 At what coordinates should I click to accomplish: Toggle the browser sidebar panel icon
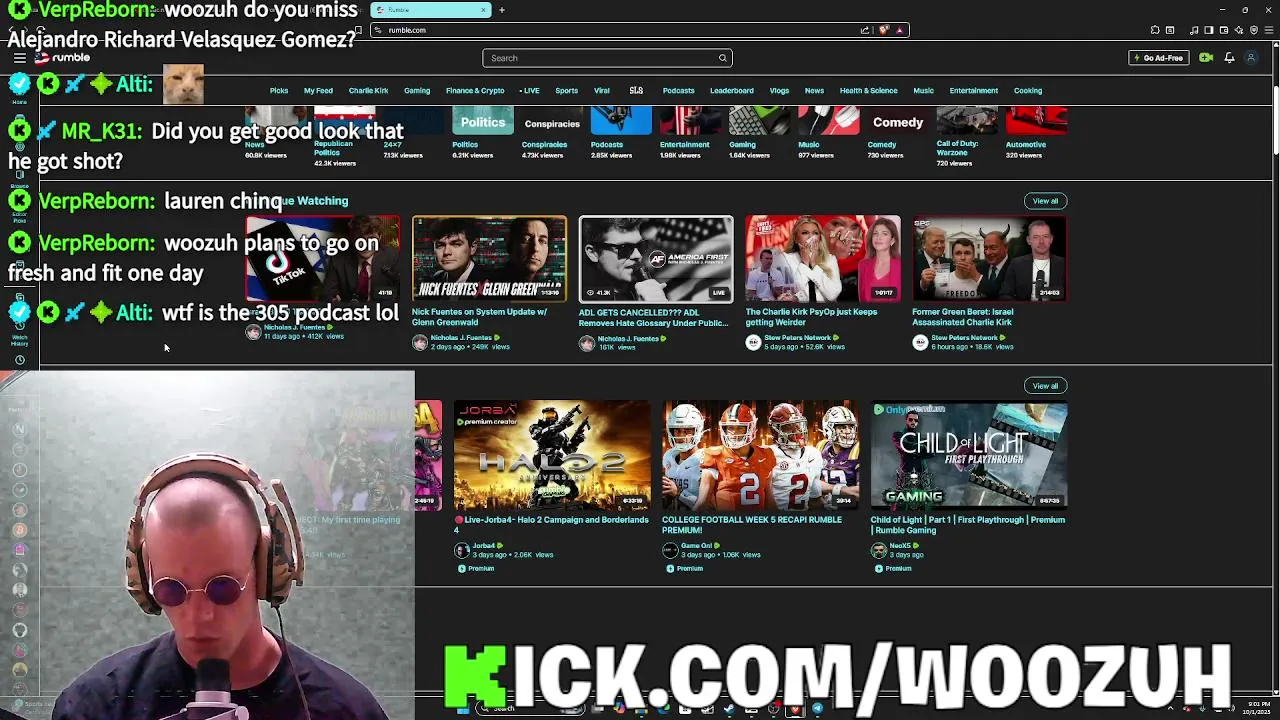click(x=1209, y=30)
